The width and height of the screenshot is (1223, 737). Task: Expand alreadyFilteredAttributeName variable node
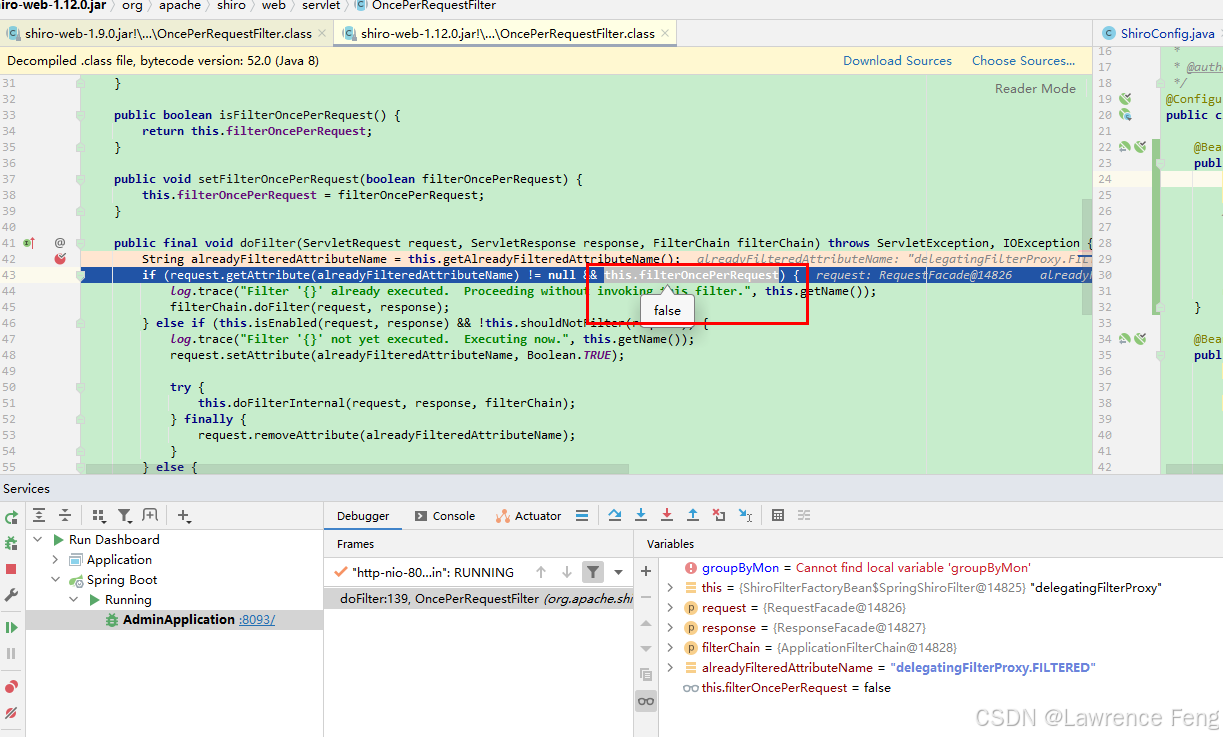pyautogui.click(x=670, y=667)
